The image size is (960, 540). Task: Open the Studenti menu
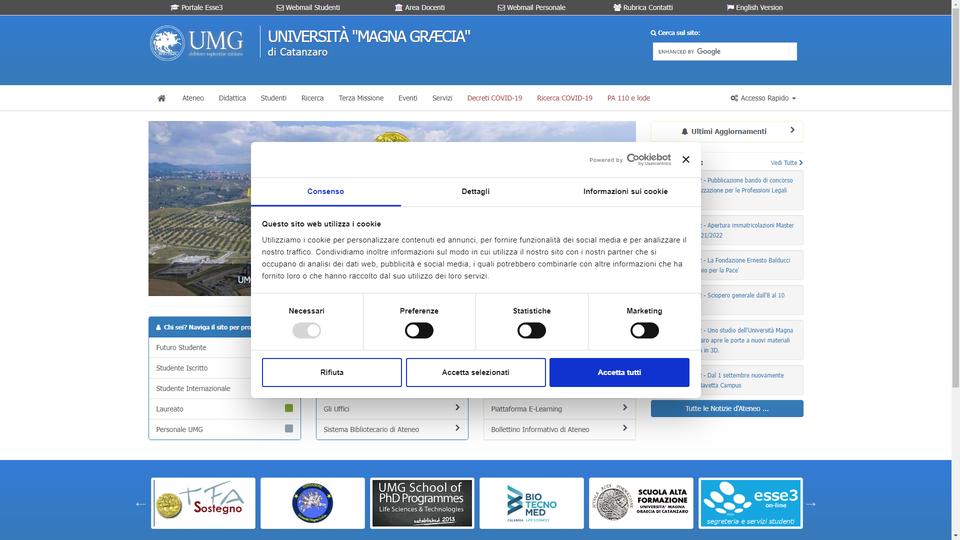tap(273, 98)
